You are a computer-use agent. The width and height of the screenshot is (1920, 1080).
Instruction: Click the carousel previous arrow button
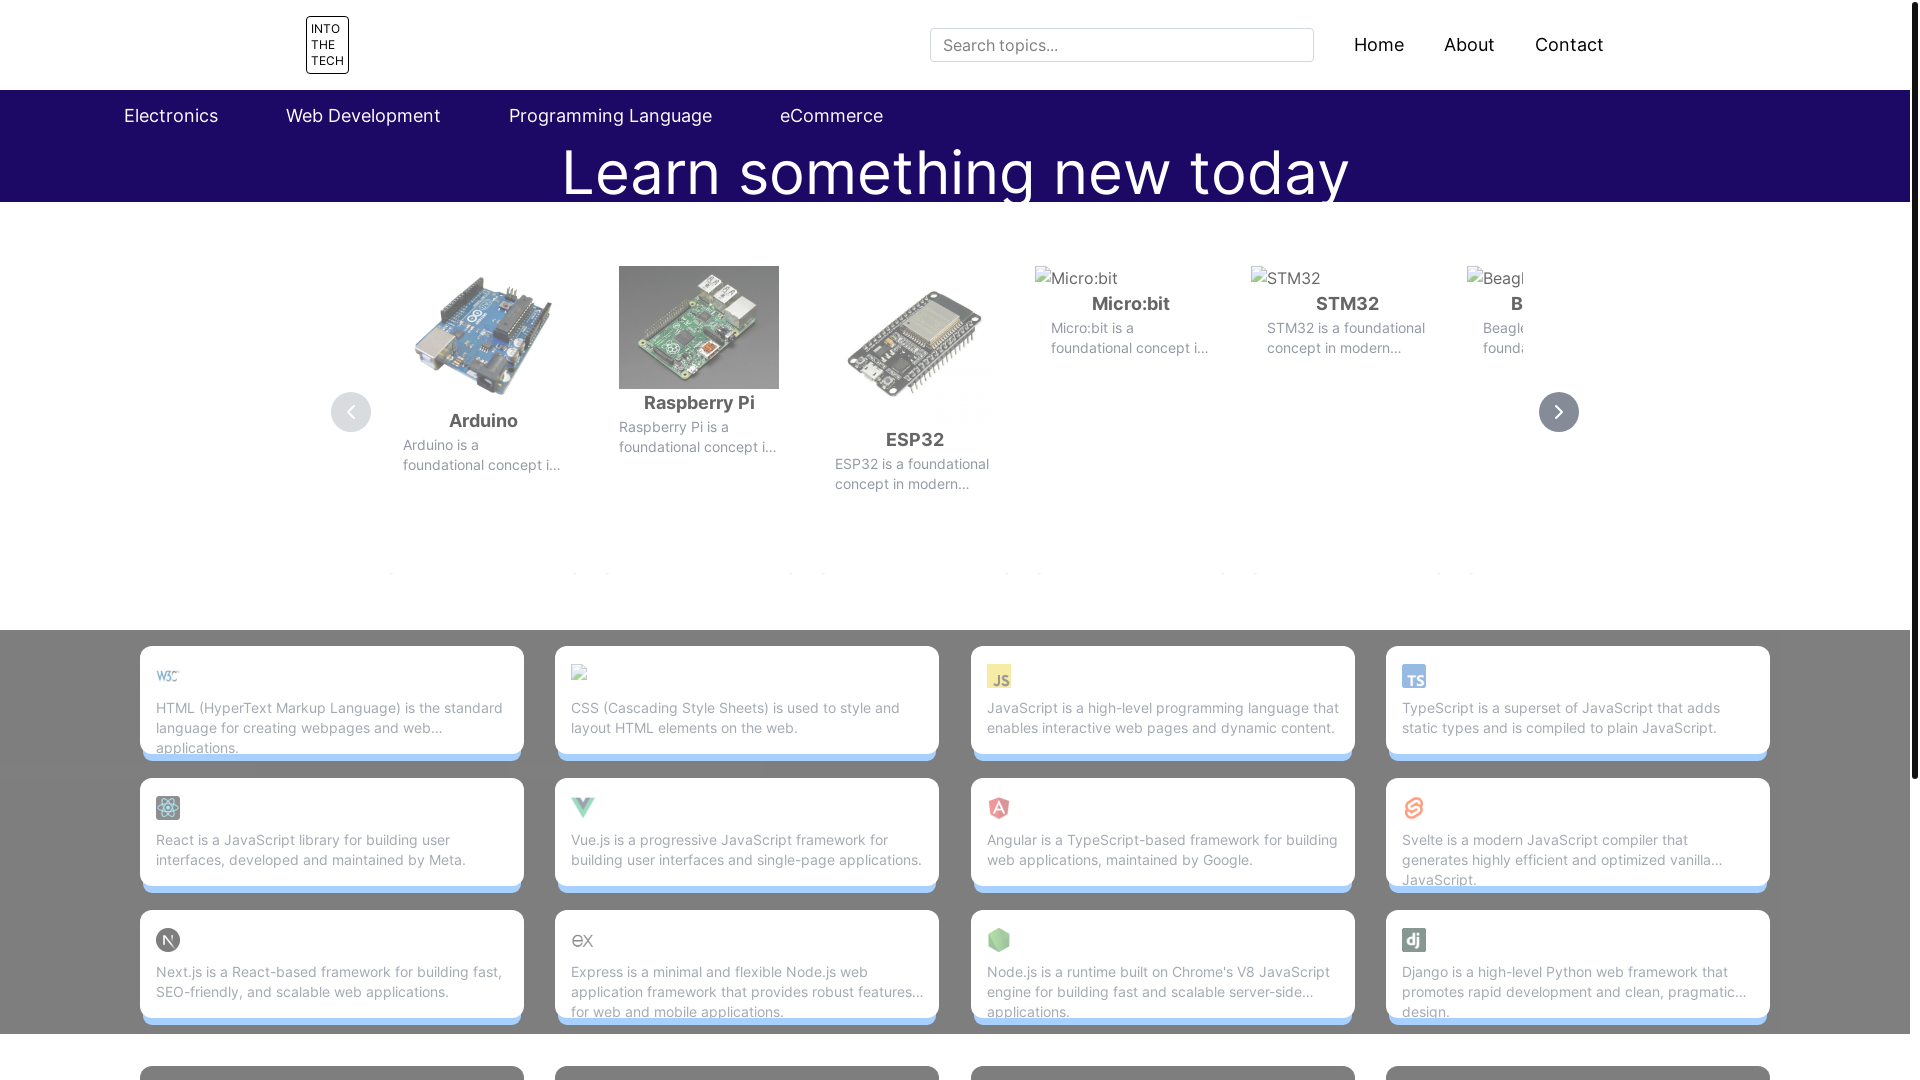(x=351, y=412)
